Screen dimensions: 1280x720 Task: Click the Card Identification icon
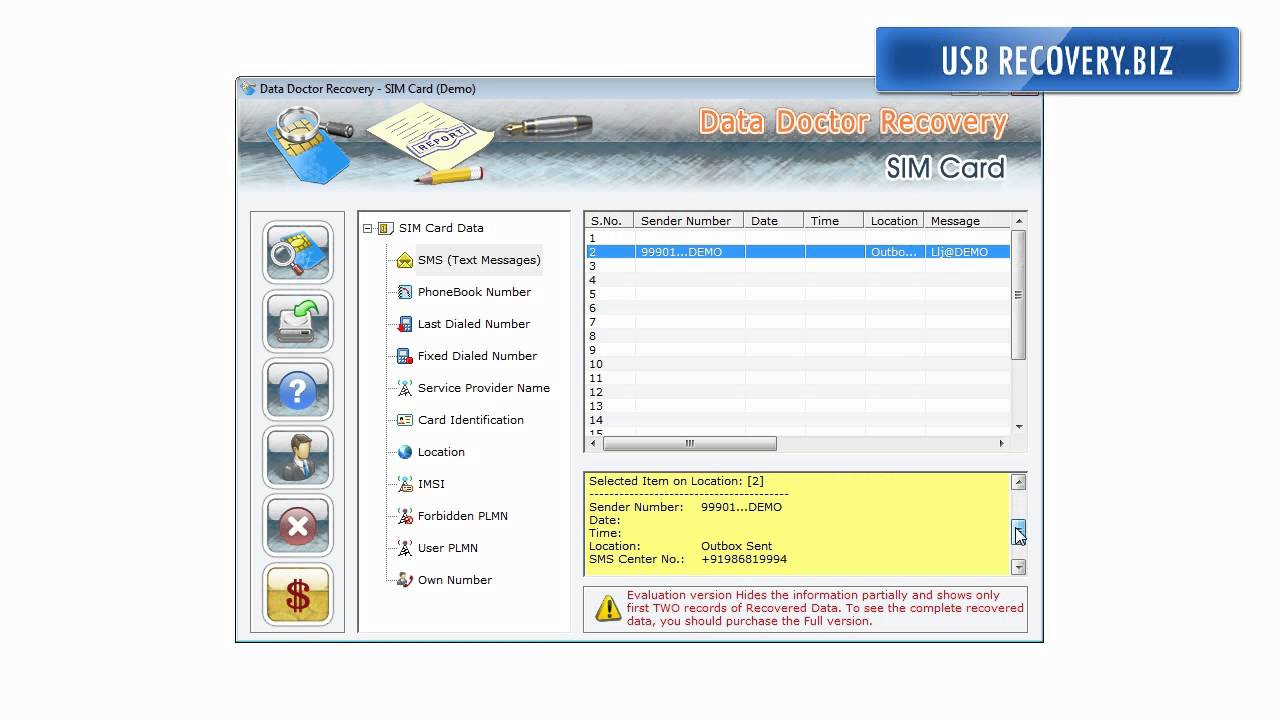[404, 420]
